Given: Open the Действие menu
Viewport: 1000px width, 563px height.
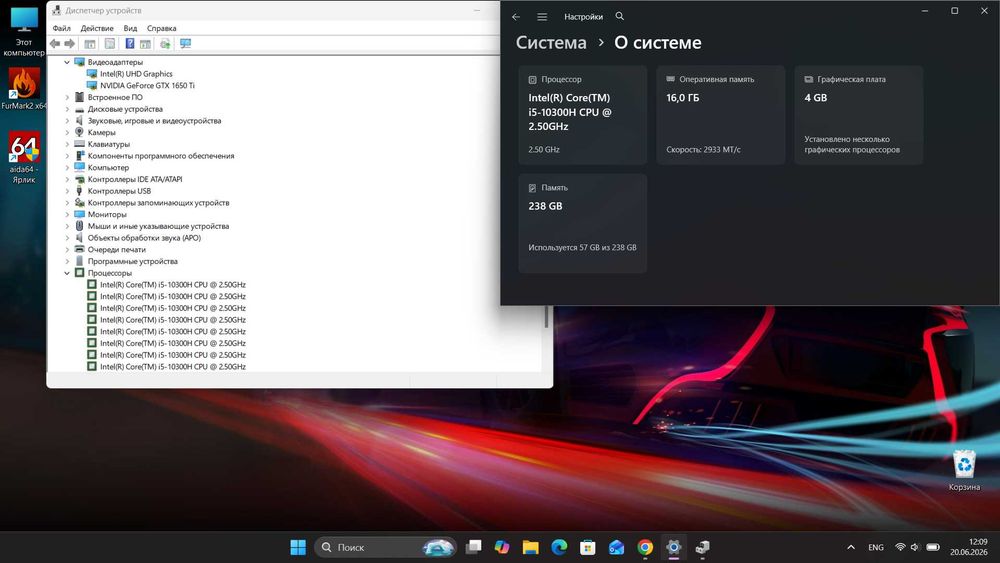Looking at the screenshot, I should tap(97, 28).
